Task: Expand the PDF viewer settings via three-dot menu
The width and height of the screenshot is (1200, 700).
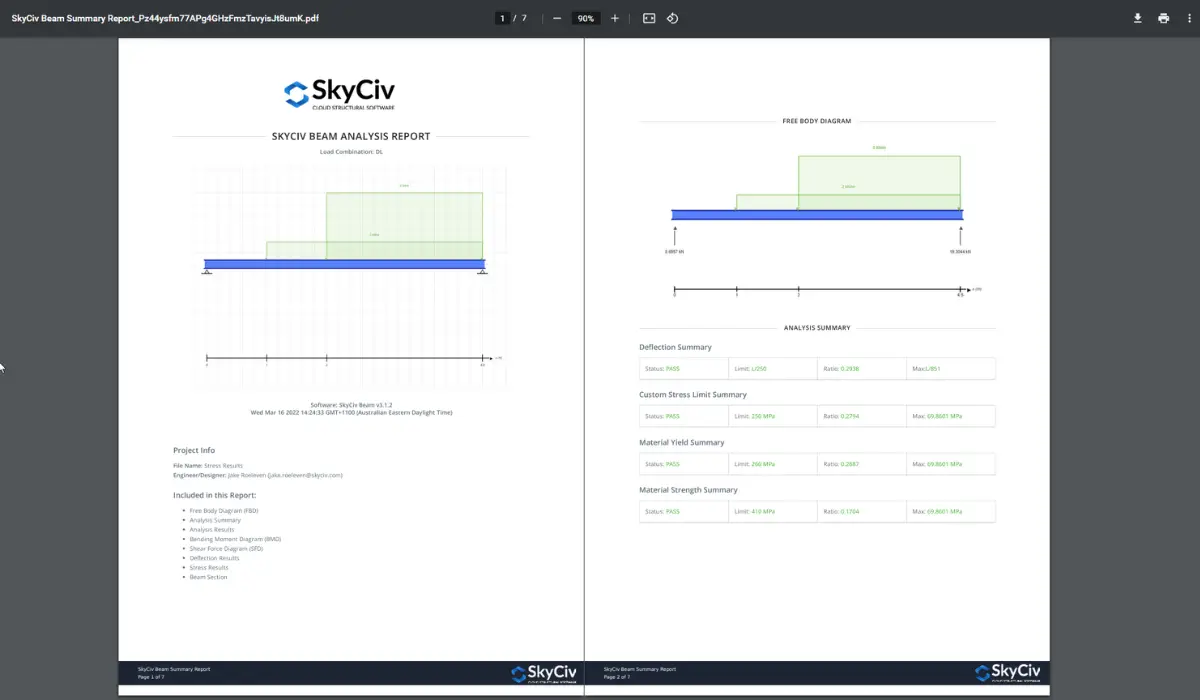Action: pos(1189,17)
